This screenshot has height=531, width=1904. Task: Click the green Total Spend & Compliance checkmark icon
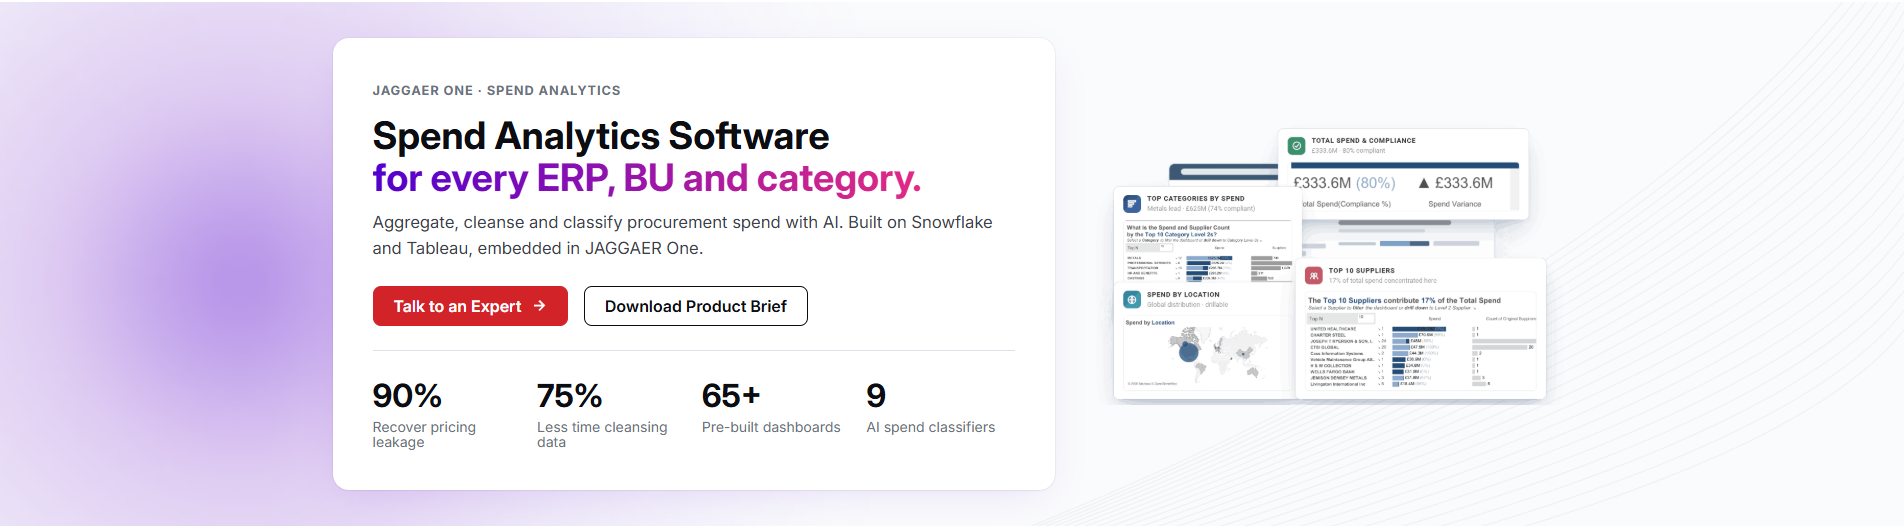coord(1297,145)
